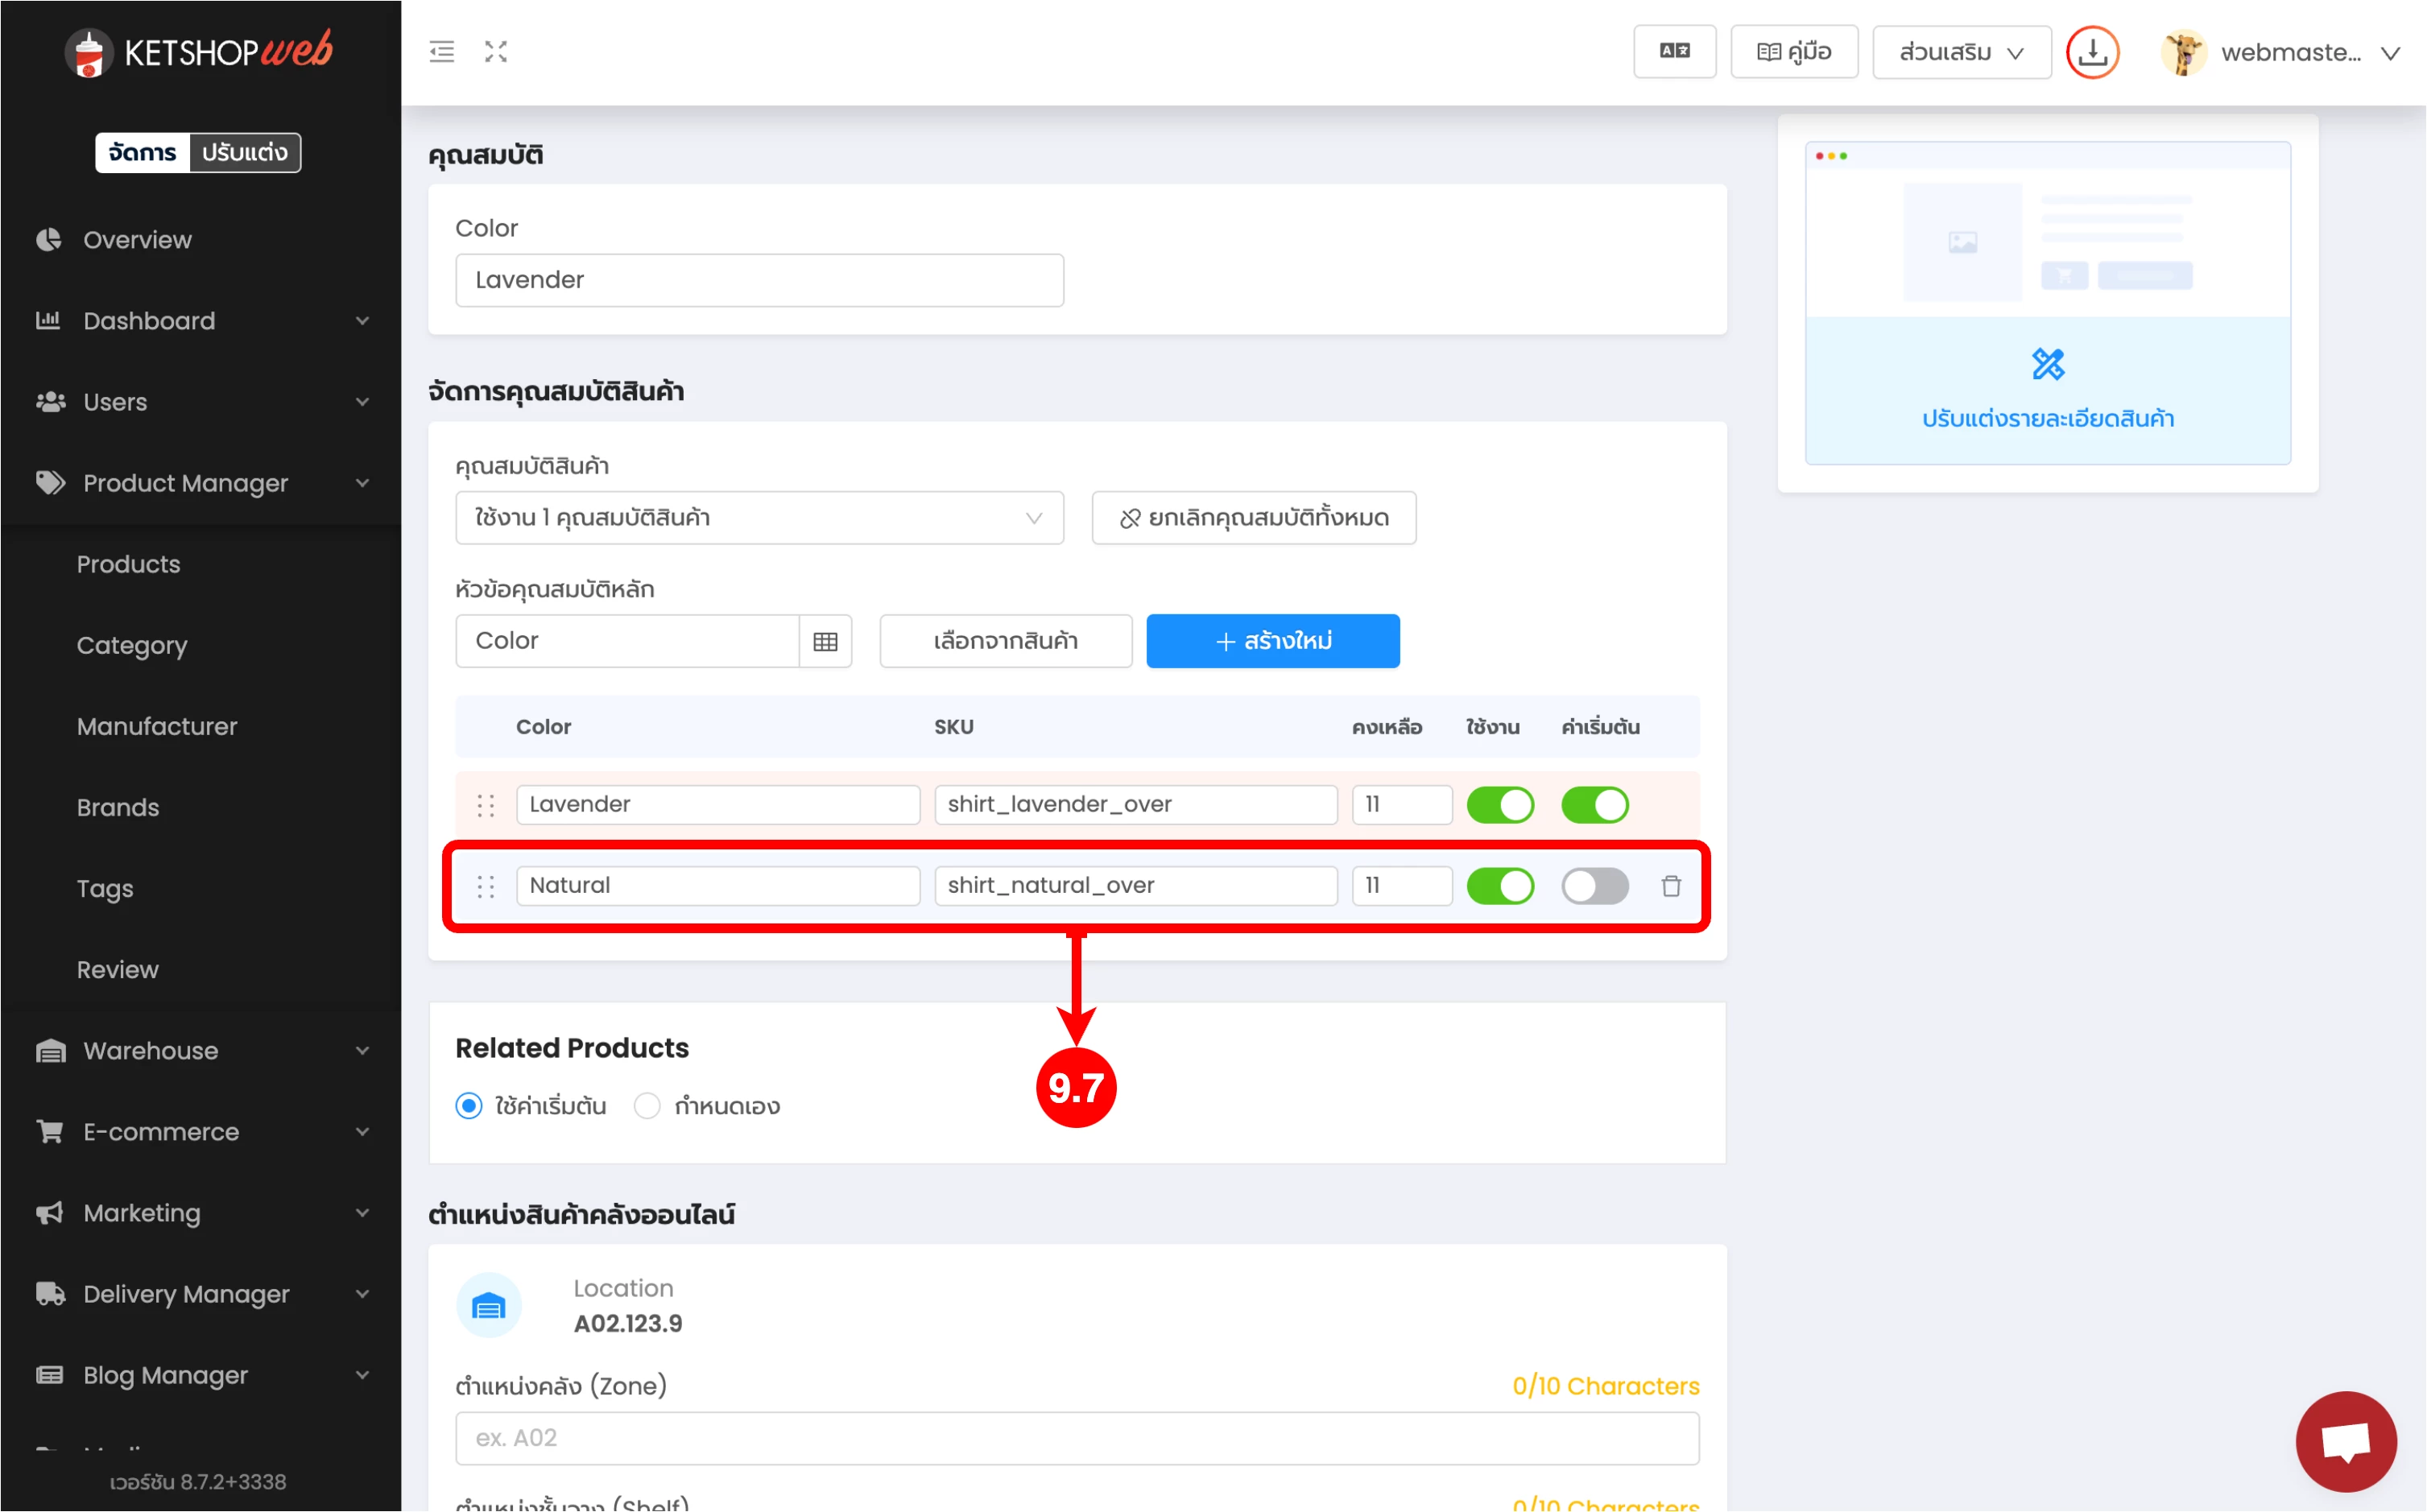Delete the Natural row with trash icon

pyautogui.click(x=1671, y=886)
